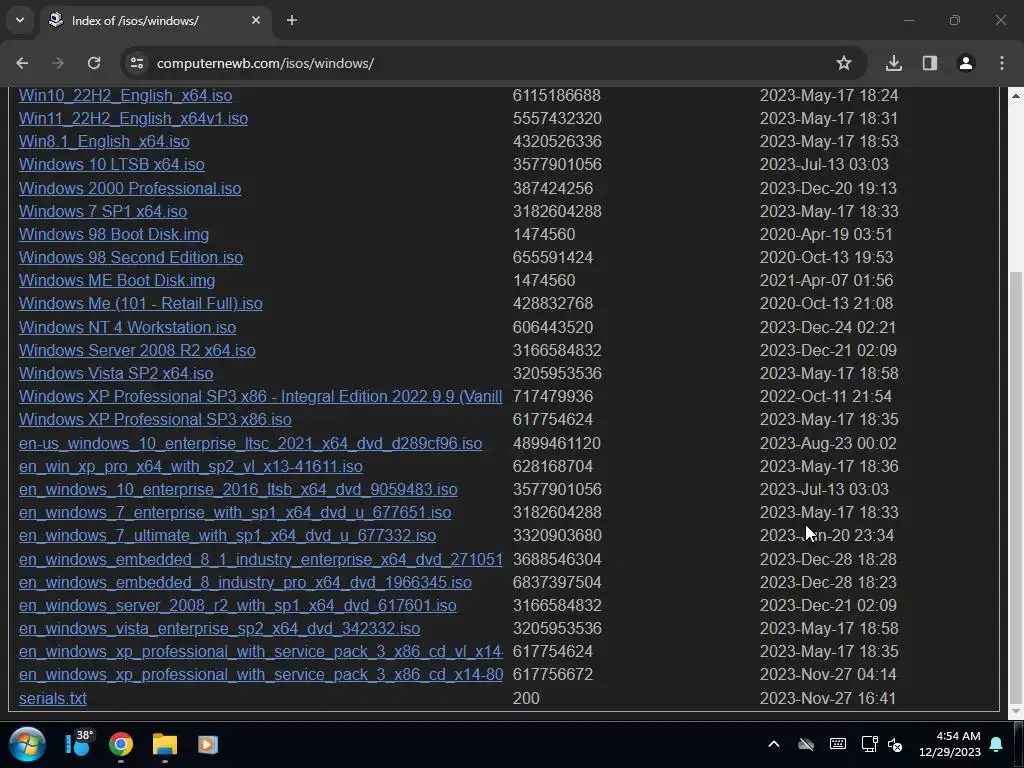
Task: Click the Show desktop strip on taskbar
Action: (1020, 744)
